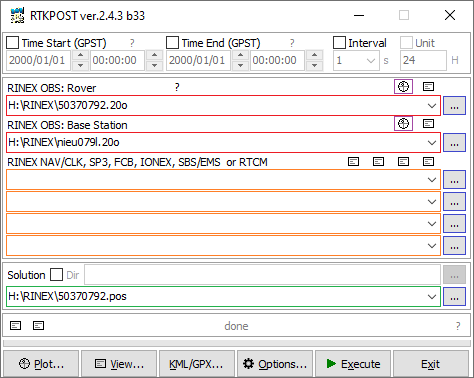Screen dimensions: 474x378
Task: Enable the Time Start (GPST) checkbox
Action: pos(13,43)
